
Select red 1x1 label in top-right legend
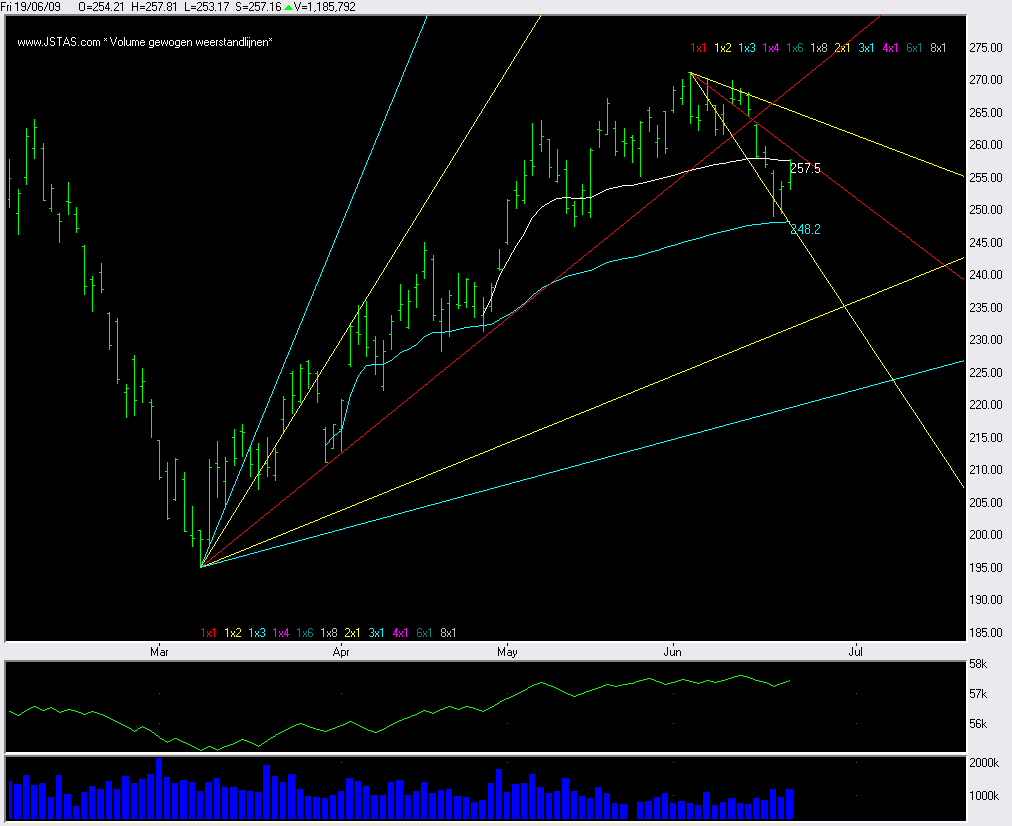coord(700,47)
